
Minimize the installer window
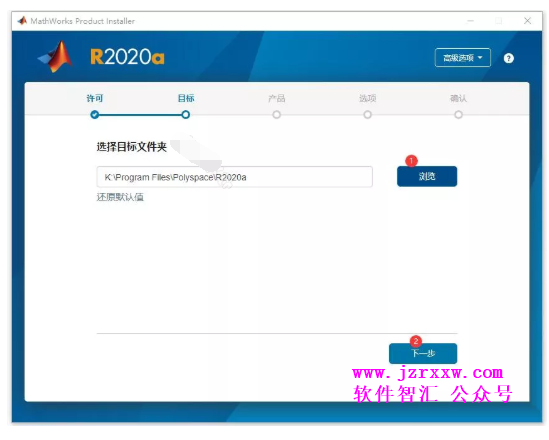coord(471,21)
